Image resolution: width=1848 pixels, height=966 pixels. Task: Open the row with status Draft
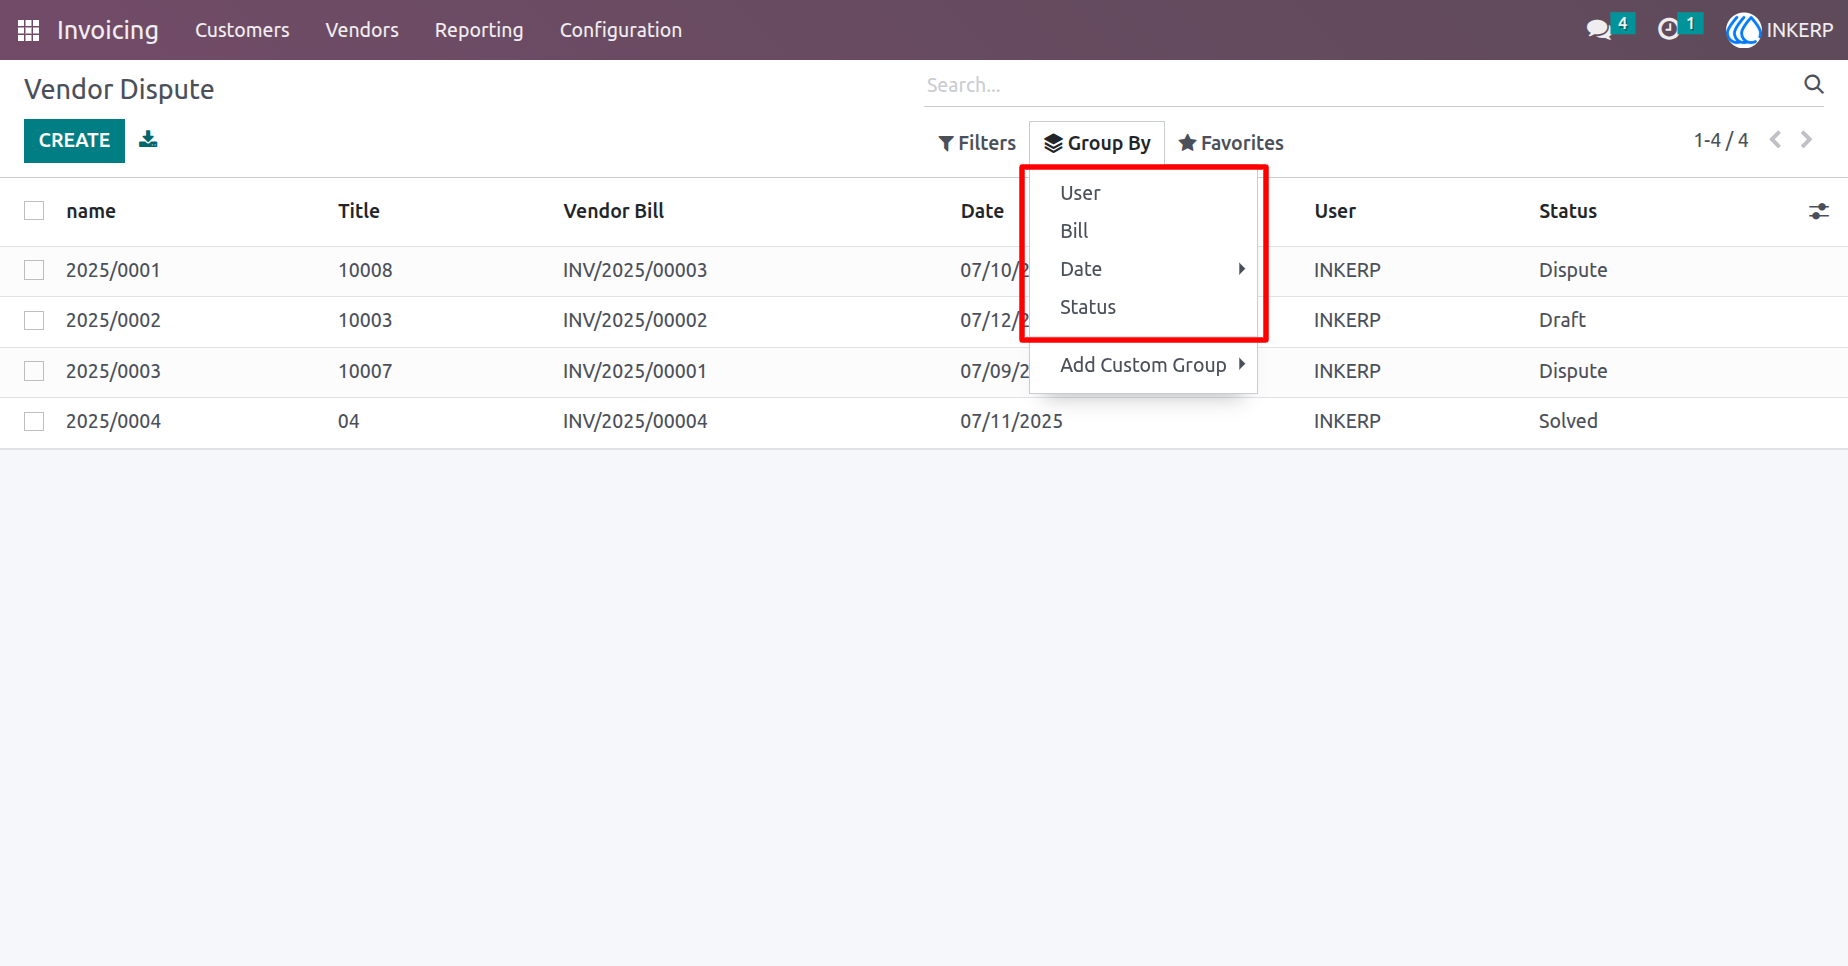(x=924, y=321)
